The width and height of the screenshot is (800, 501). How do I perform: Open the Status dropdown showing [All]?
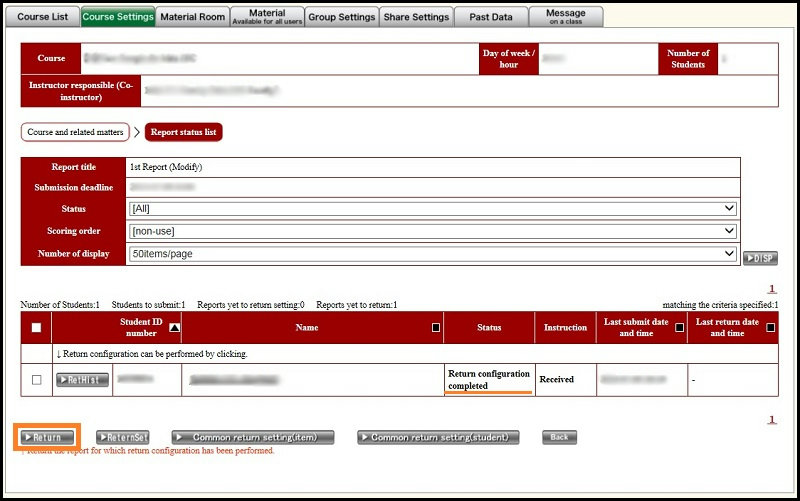tap(432, 208)
